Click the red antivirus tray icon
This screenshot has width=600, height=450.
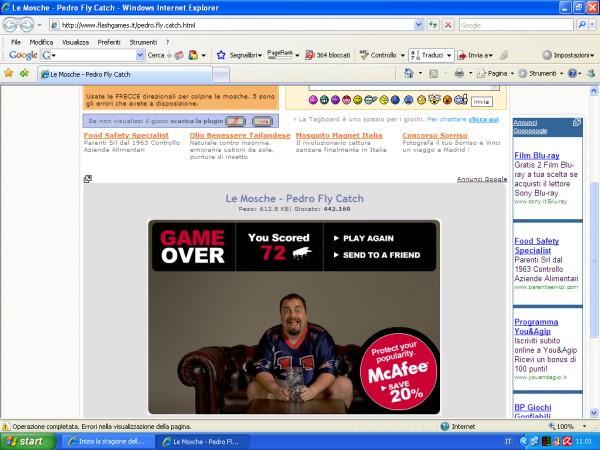coord(567,442)
